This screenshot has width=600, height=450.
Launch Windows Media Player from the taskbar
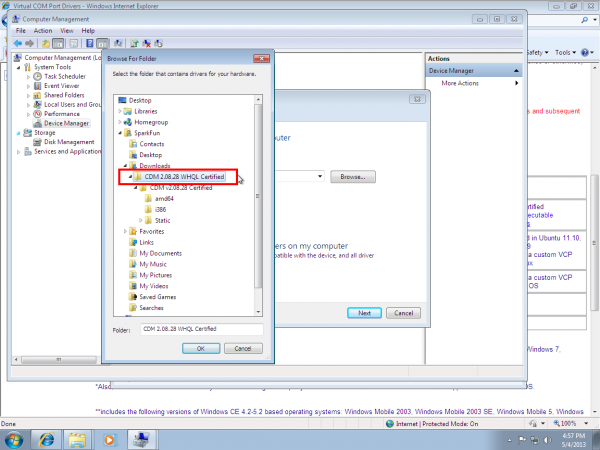coord(109,440)
